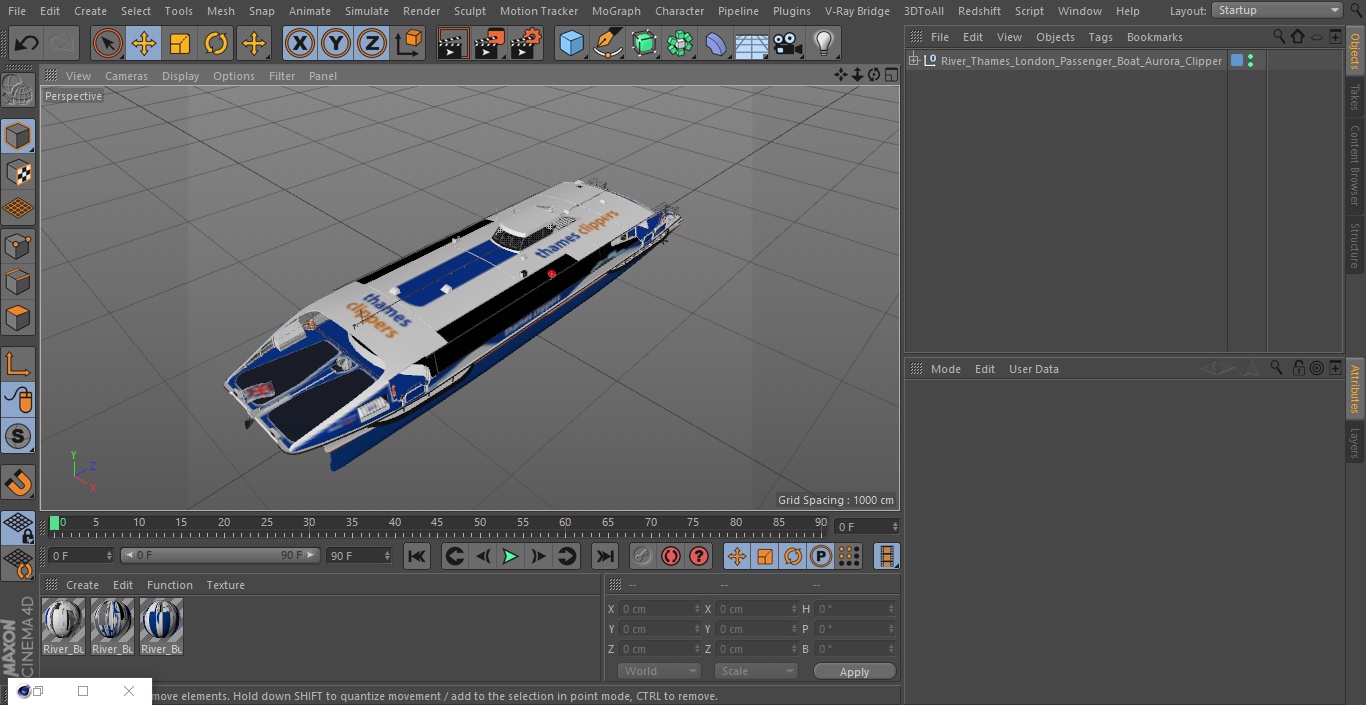
Task: Open the Attributes vertical tab
Action: (x=1355, y=389)
